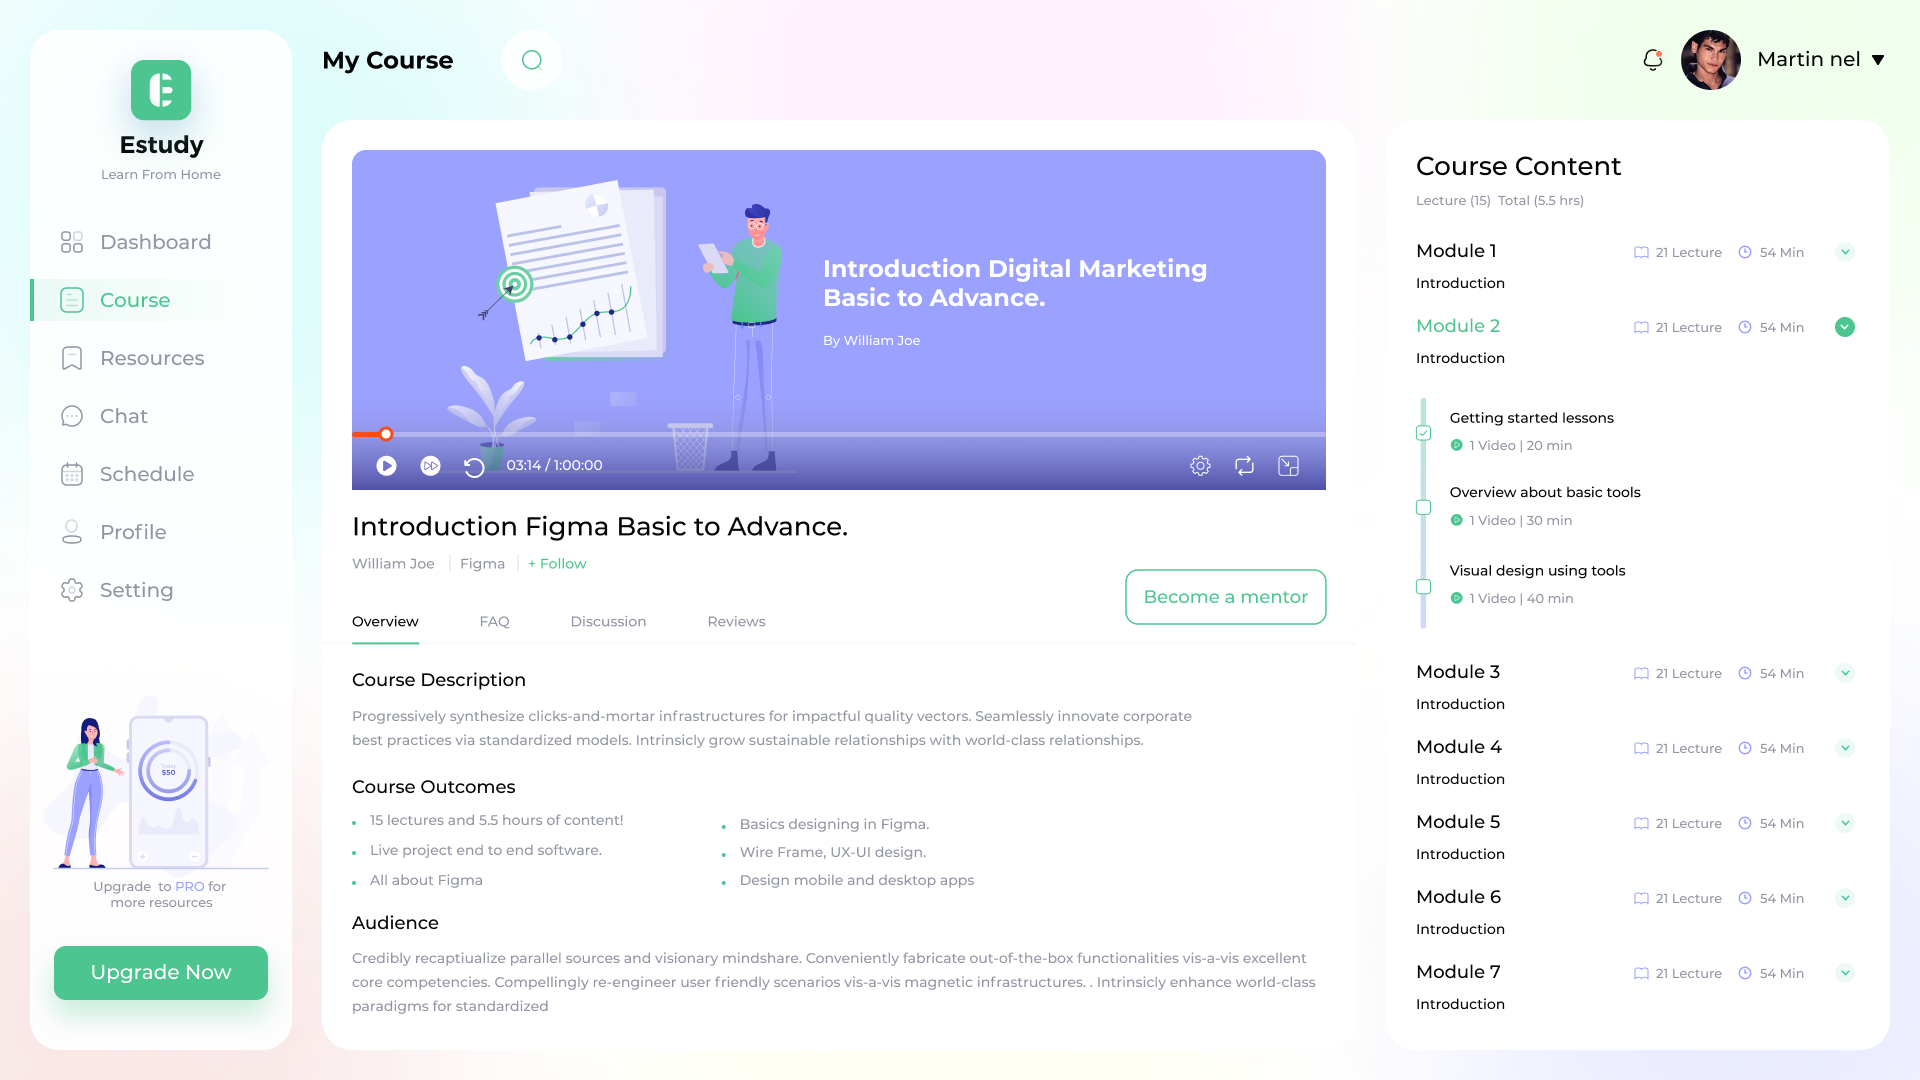Switch to the Discussion tab
Screen dimensions: 1920x1080
tap(608, 621)
